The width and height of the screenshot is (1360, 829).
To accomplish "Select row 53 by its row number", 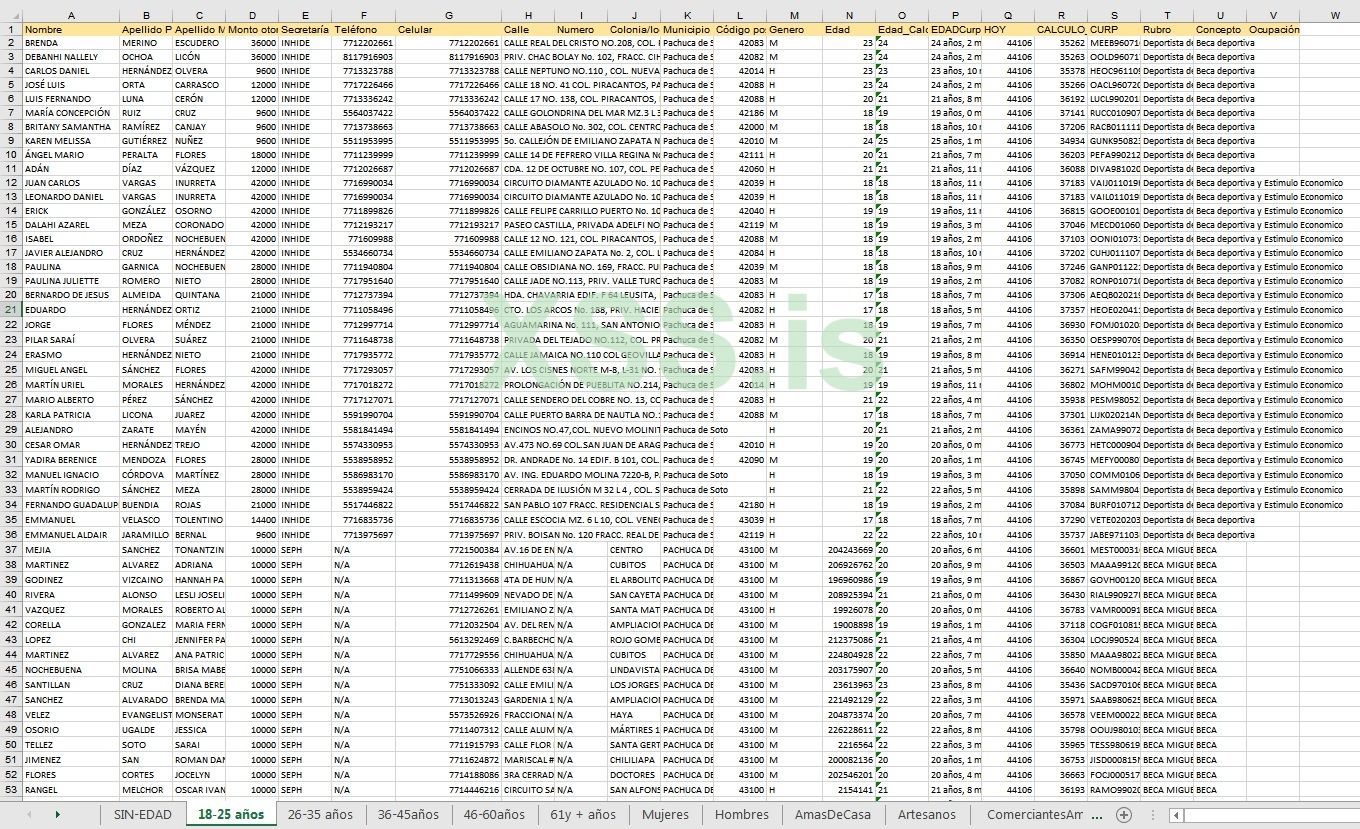I will (11, 790).
